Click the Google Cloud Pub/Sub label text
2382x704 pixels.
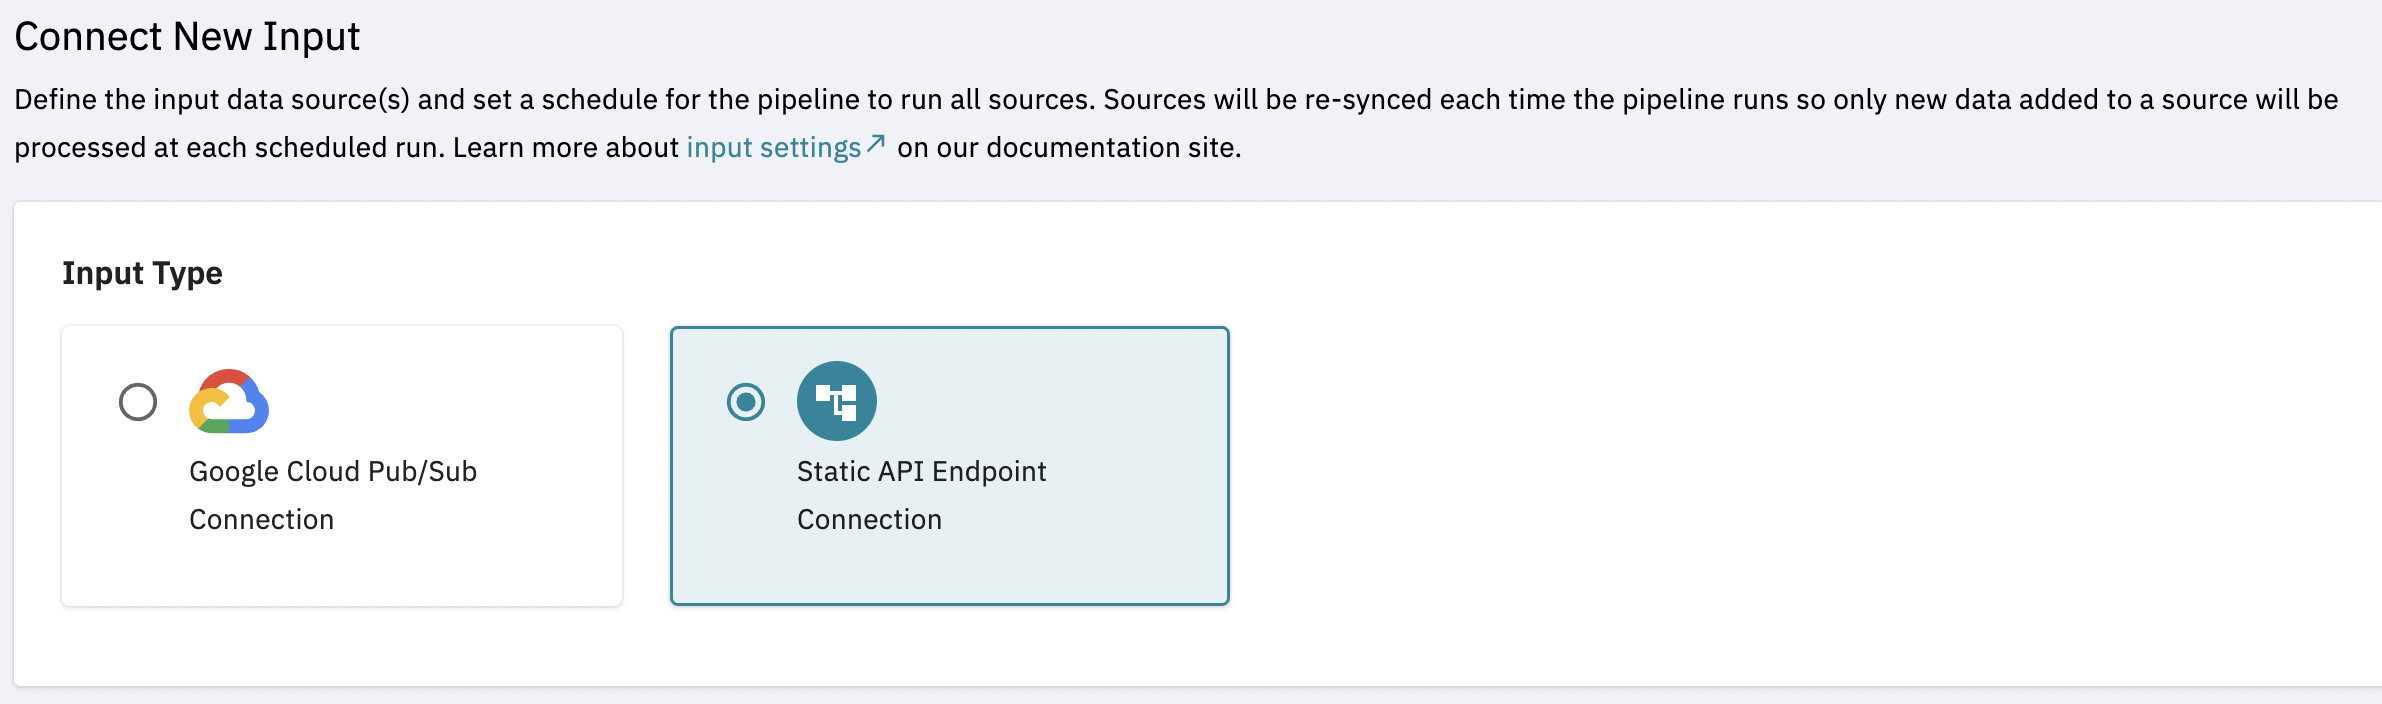[332, 472]
